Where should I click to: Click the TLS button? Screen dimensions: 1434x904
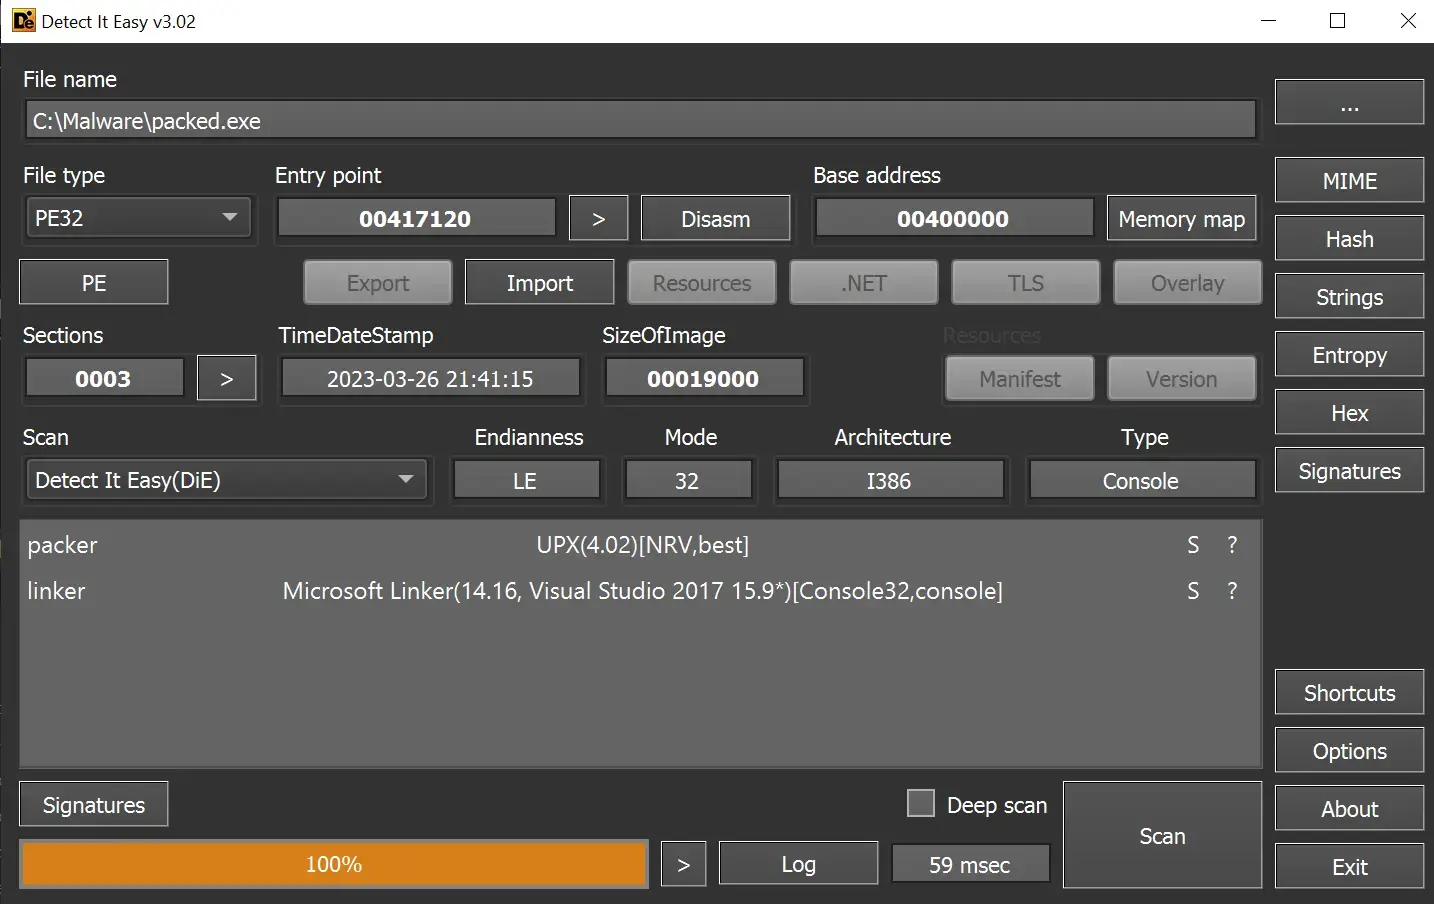pos(1025,283)
